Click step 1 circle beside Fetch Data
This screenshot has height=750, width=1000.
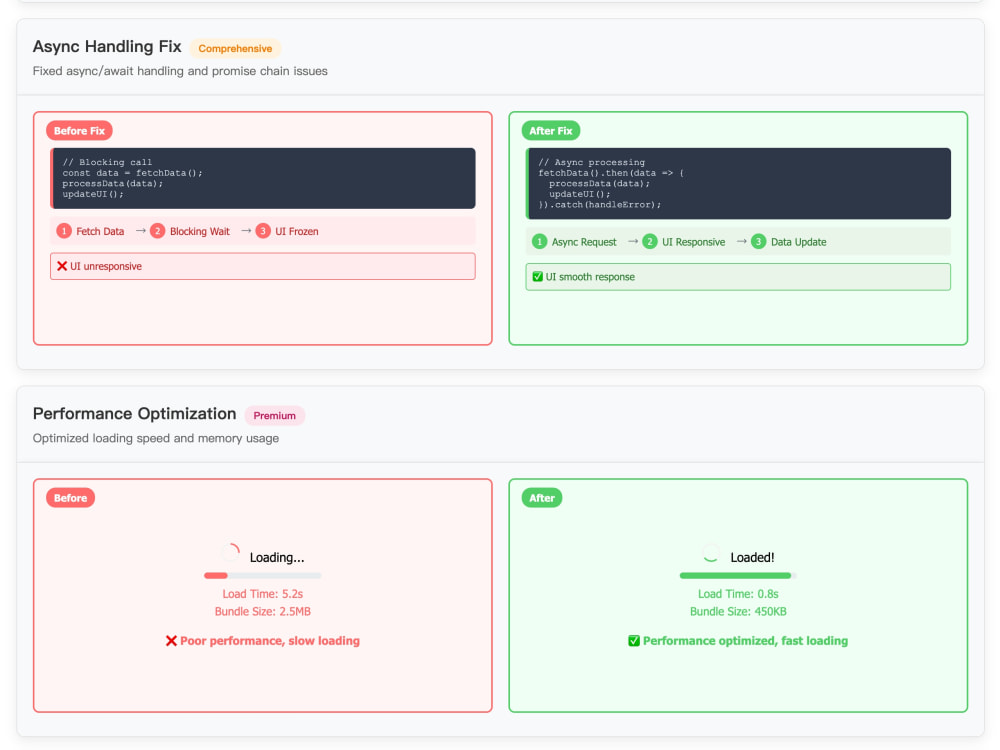64,231
